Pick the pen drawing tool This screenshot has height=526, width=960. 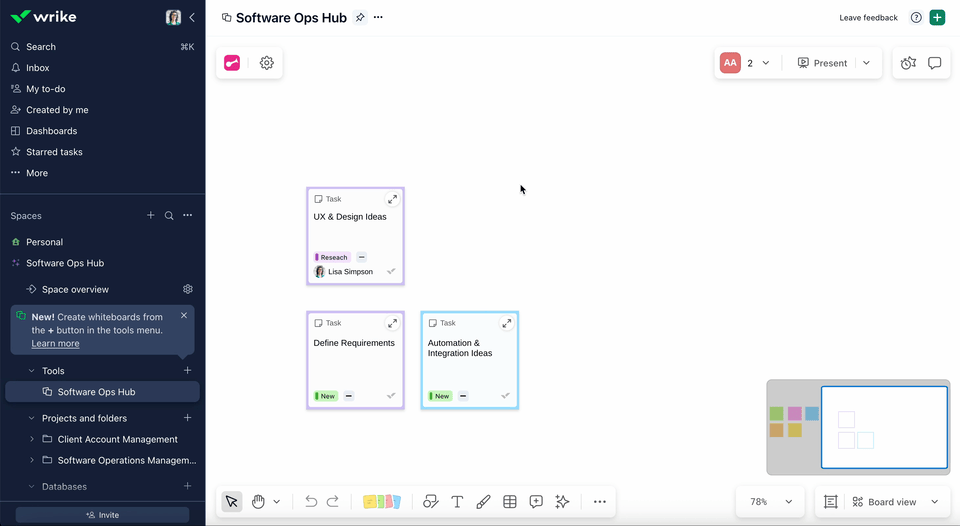click(483, 502)
